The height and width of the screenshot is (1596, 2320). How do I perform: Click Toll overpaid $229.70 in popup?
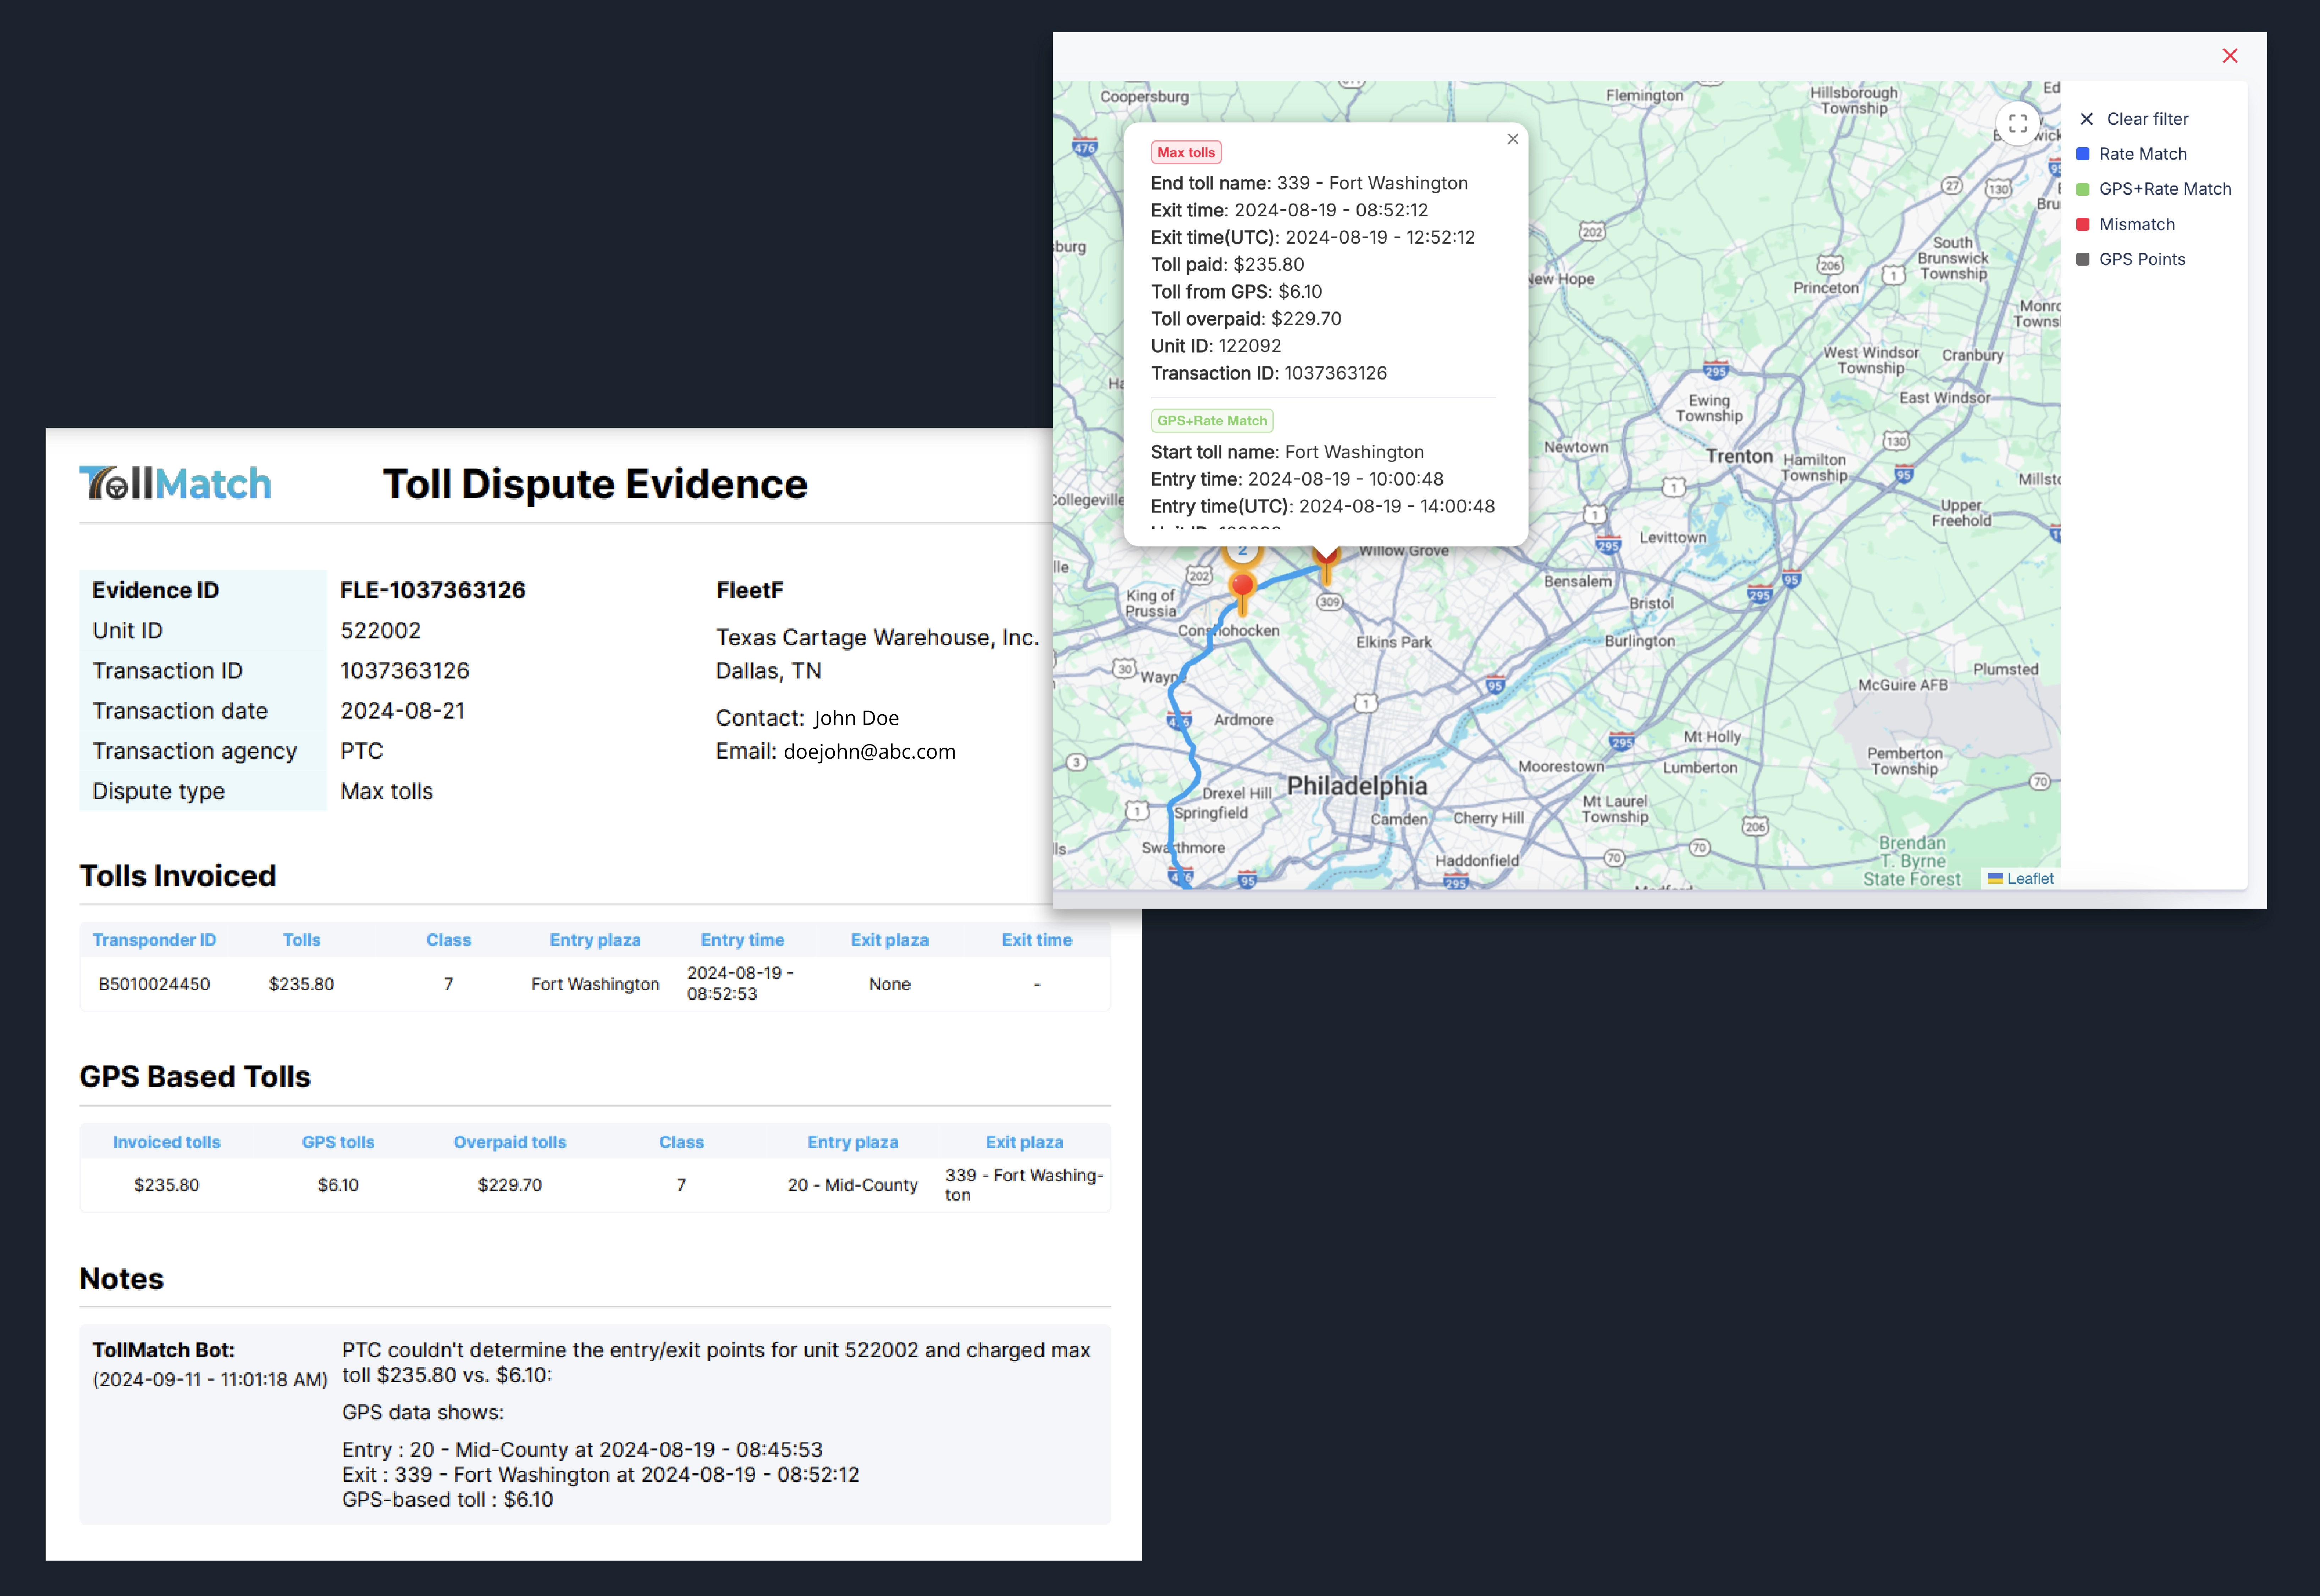1245,319
